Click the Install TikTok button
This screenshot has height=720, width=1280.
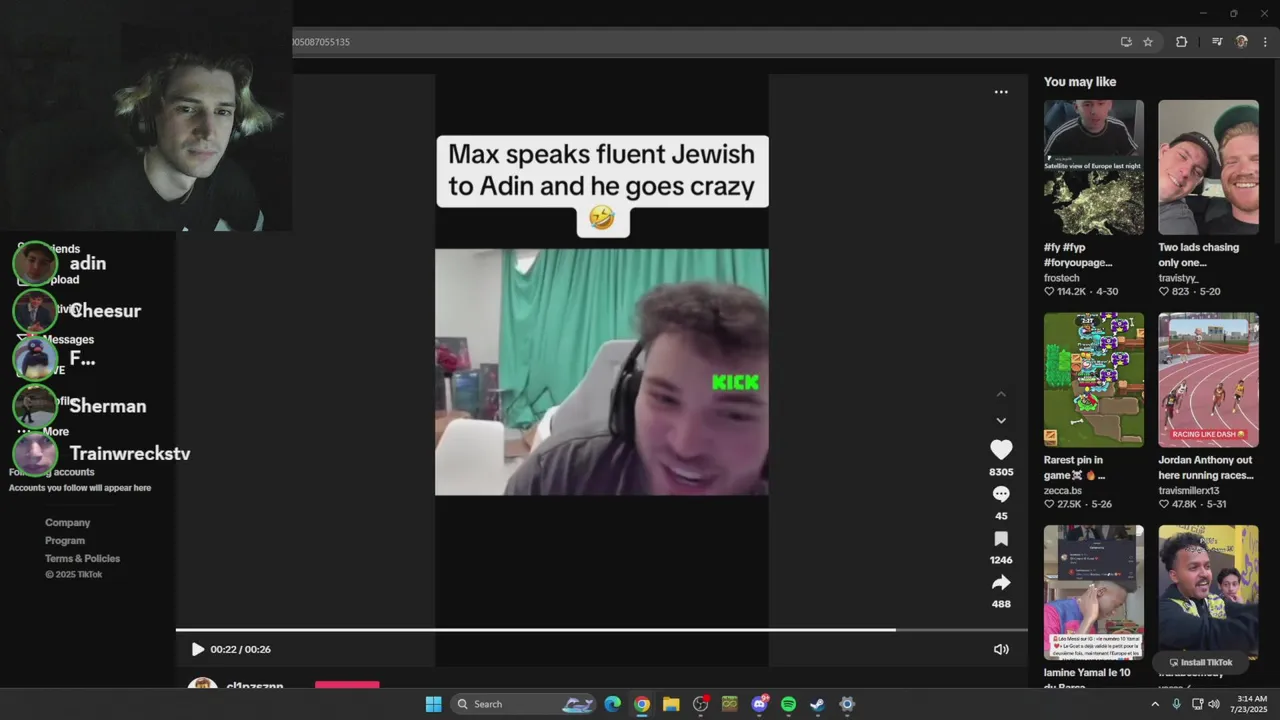click(1201, 662)
